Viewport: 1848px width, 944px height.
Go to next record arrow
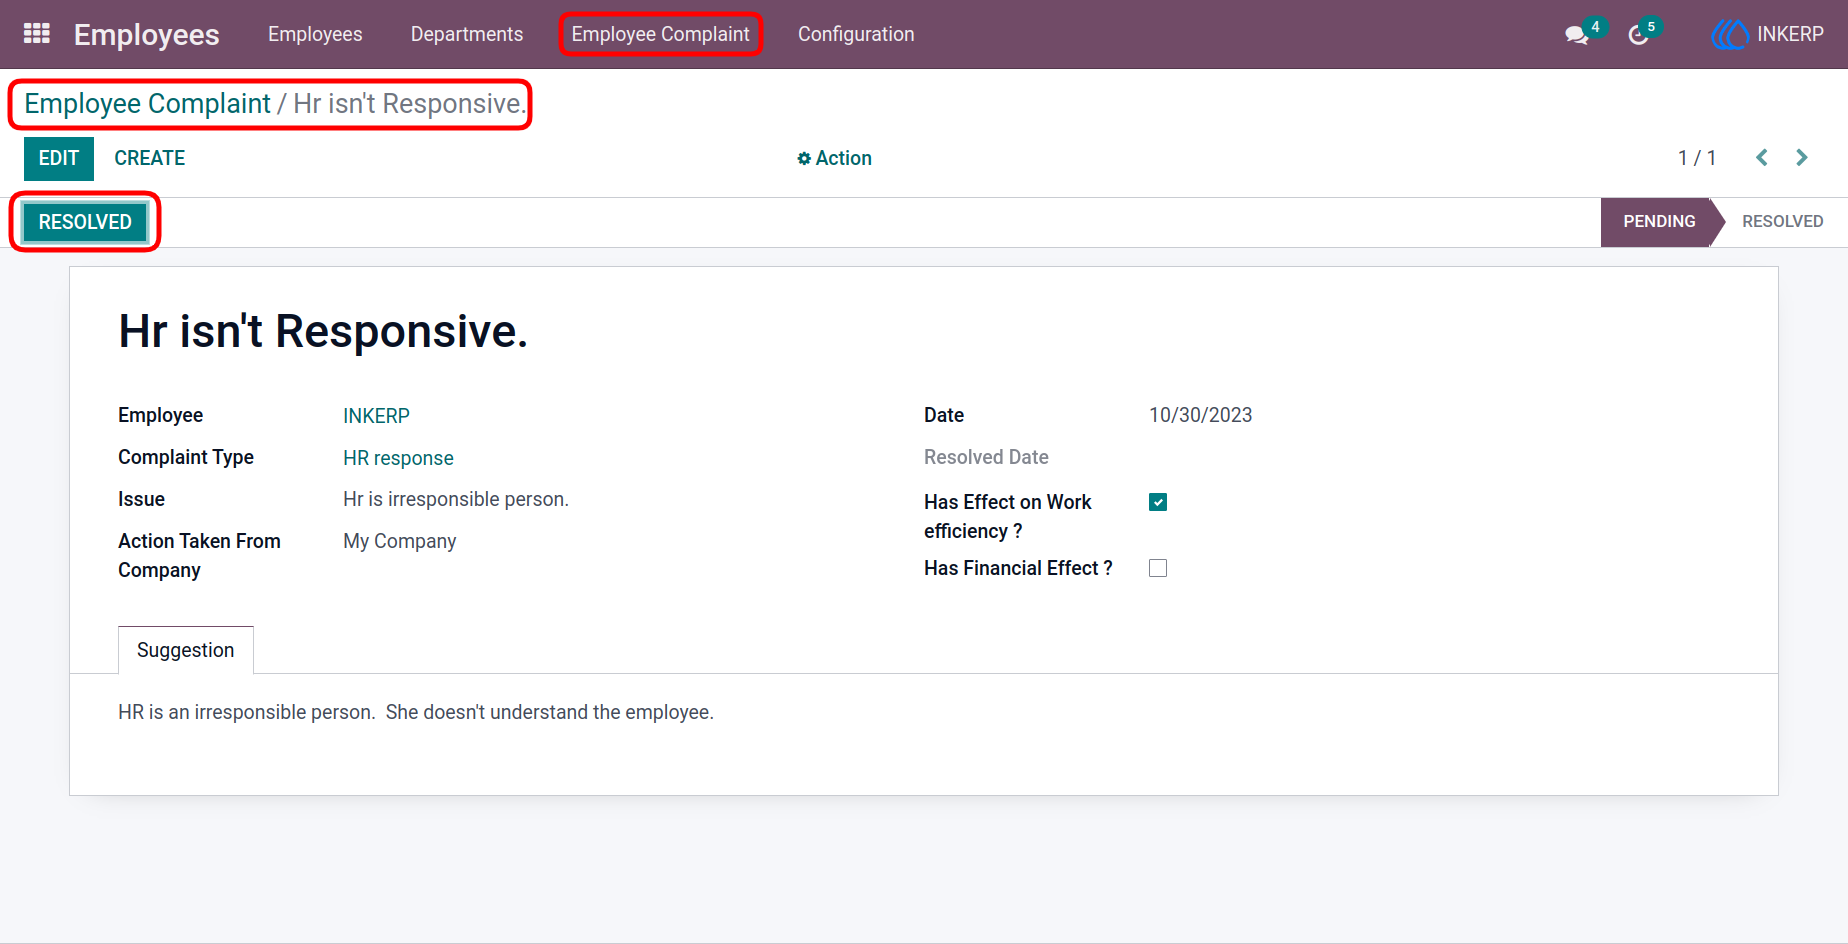click(1802, 158)
